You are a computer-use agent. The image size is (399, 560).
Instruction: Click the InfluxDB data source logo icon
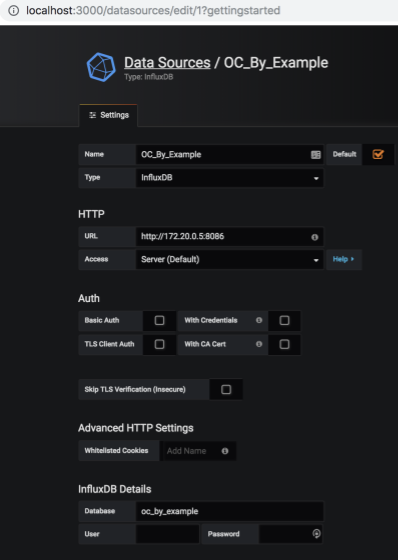101,67
